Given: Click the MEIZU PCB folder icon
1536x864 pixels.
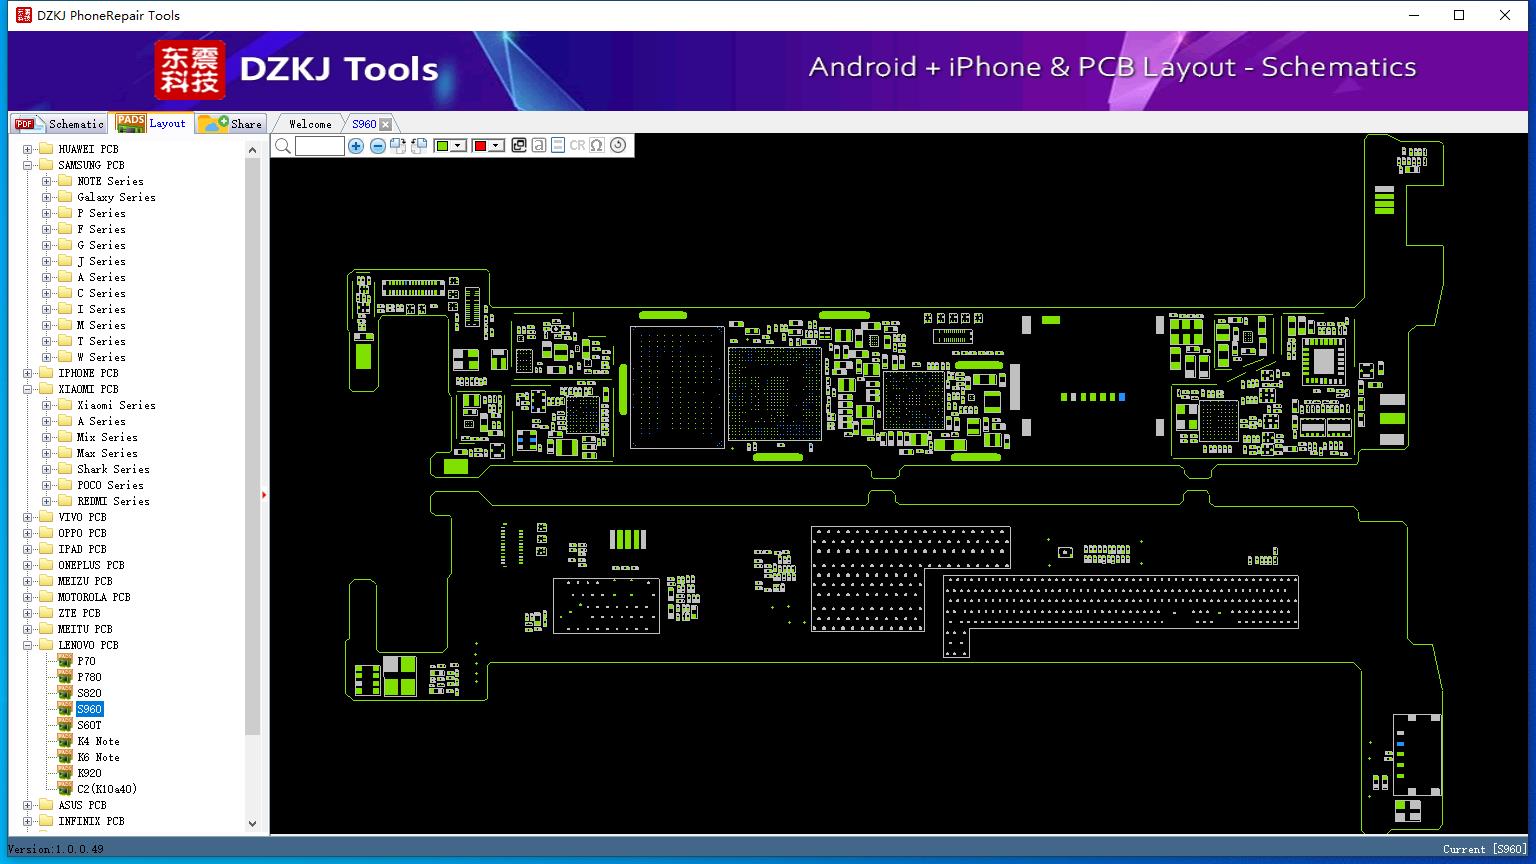Looking at the screenshot, I should pos(46,581).
